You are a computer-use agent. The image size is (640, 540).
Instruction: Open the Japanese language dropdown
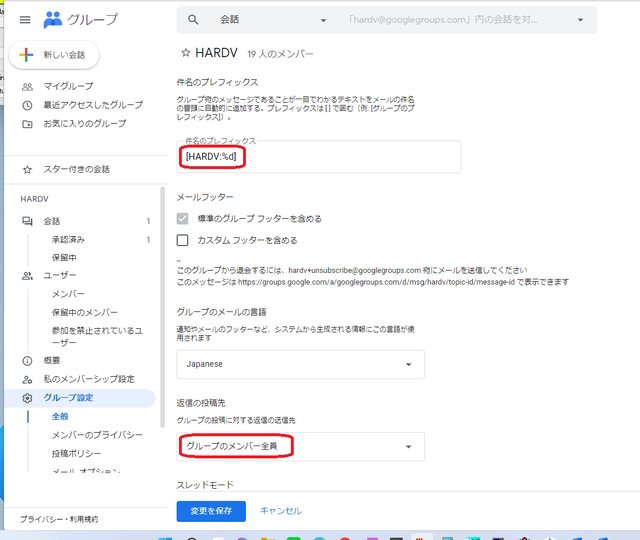coord(300,364)
